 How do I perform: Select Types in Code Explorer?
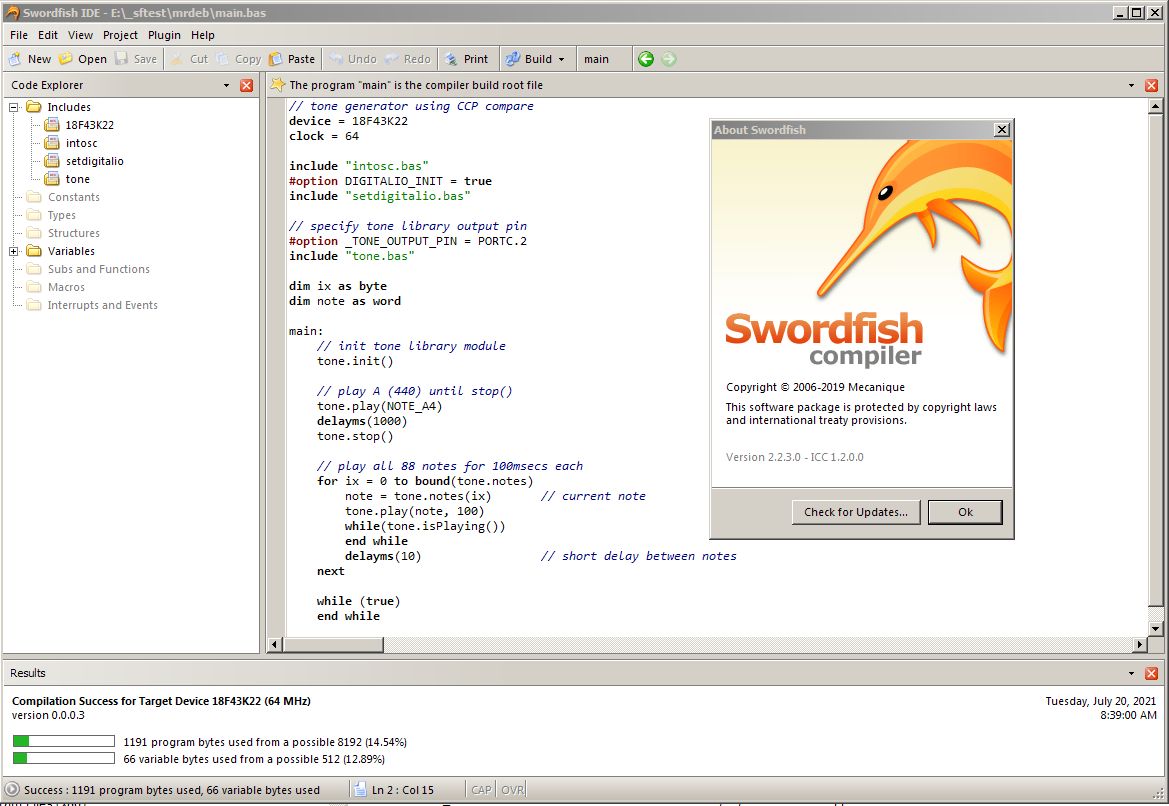point(62,215)
